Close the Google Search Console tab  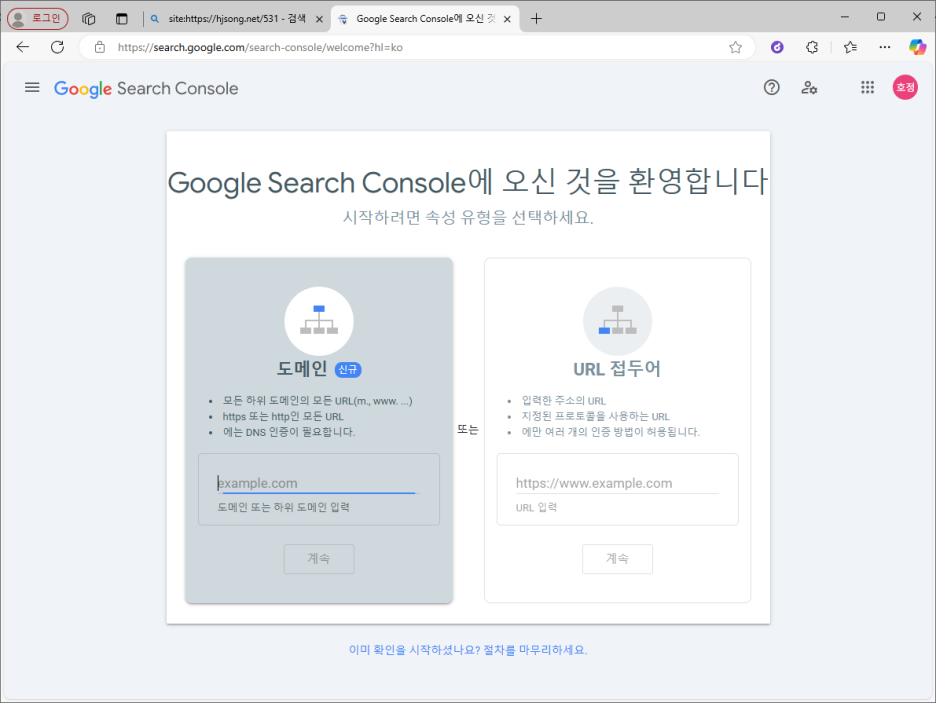click(x=507, y=19)
